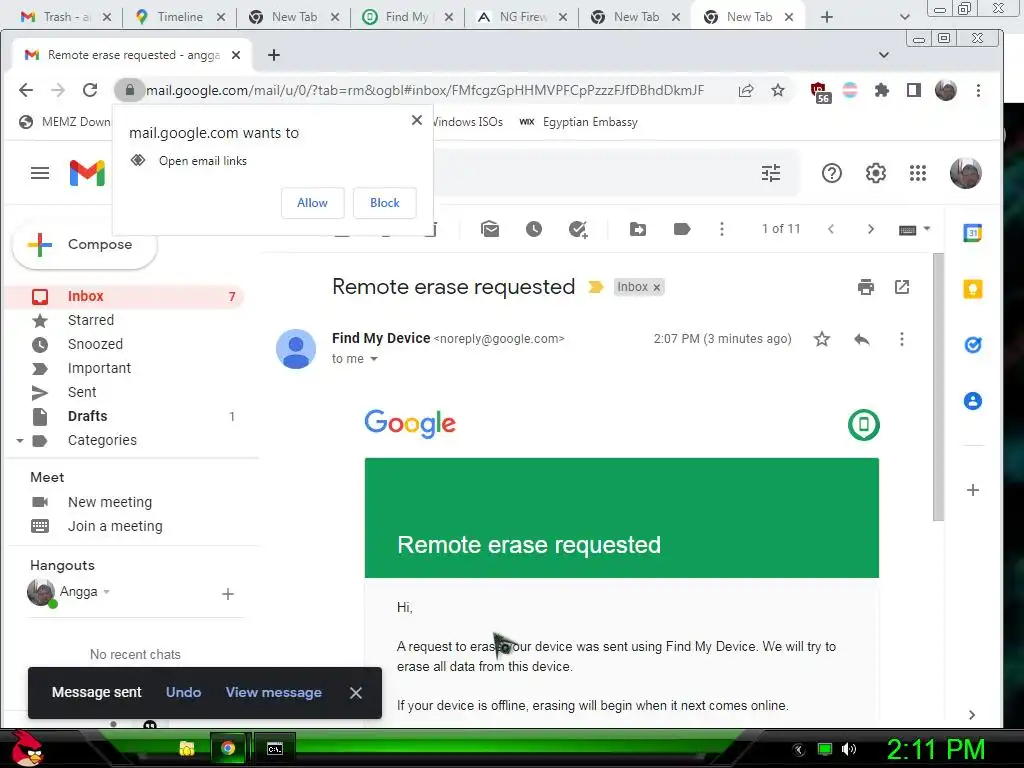The image size is (1024, 768).
Task: Switch to Timeline tab
Action: pos(178,17)
